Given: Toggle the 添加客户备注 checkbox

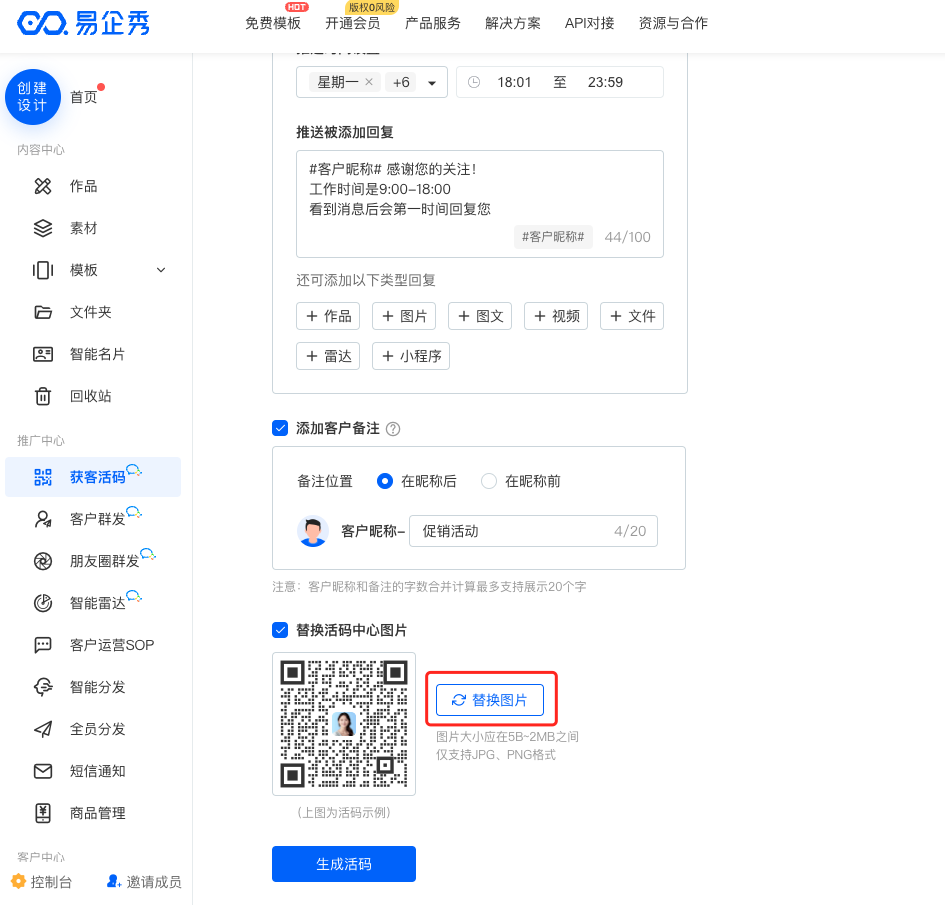Looking at the screenshot, I should (x=280, y=428).
